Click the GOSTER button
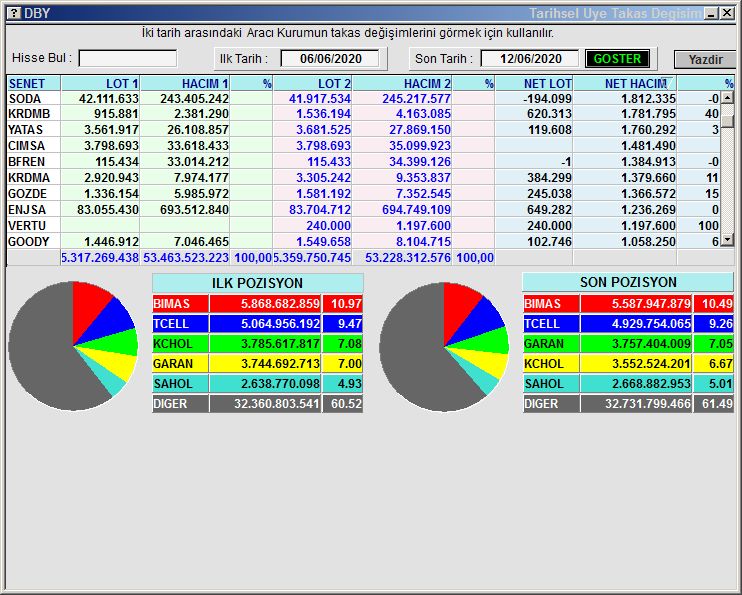Image resolution: width=742 pixels, height=595 pixels. (617, 59)
